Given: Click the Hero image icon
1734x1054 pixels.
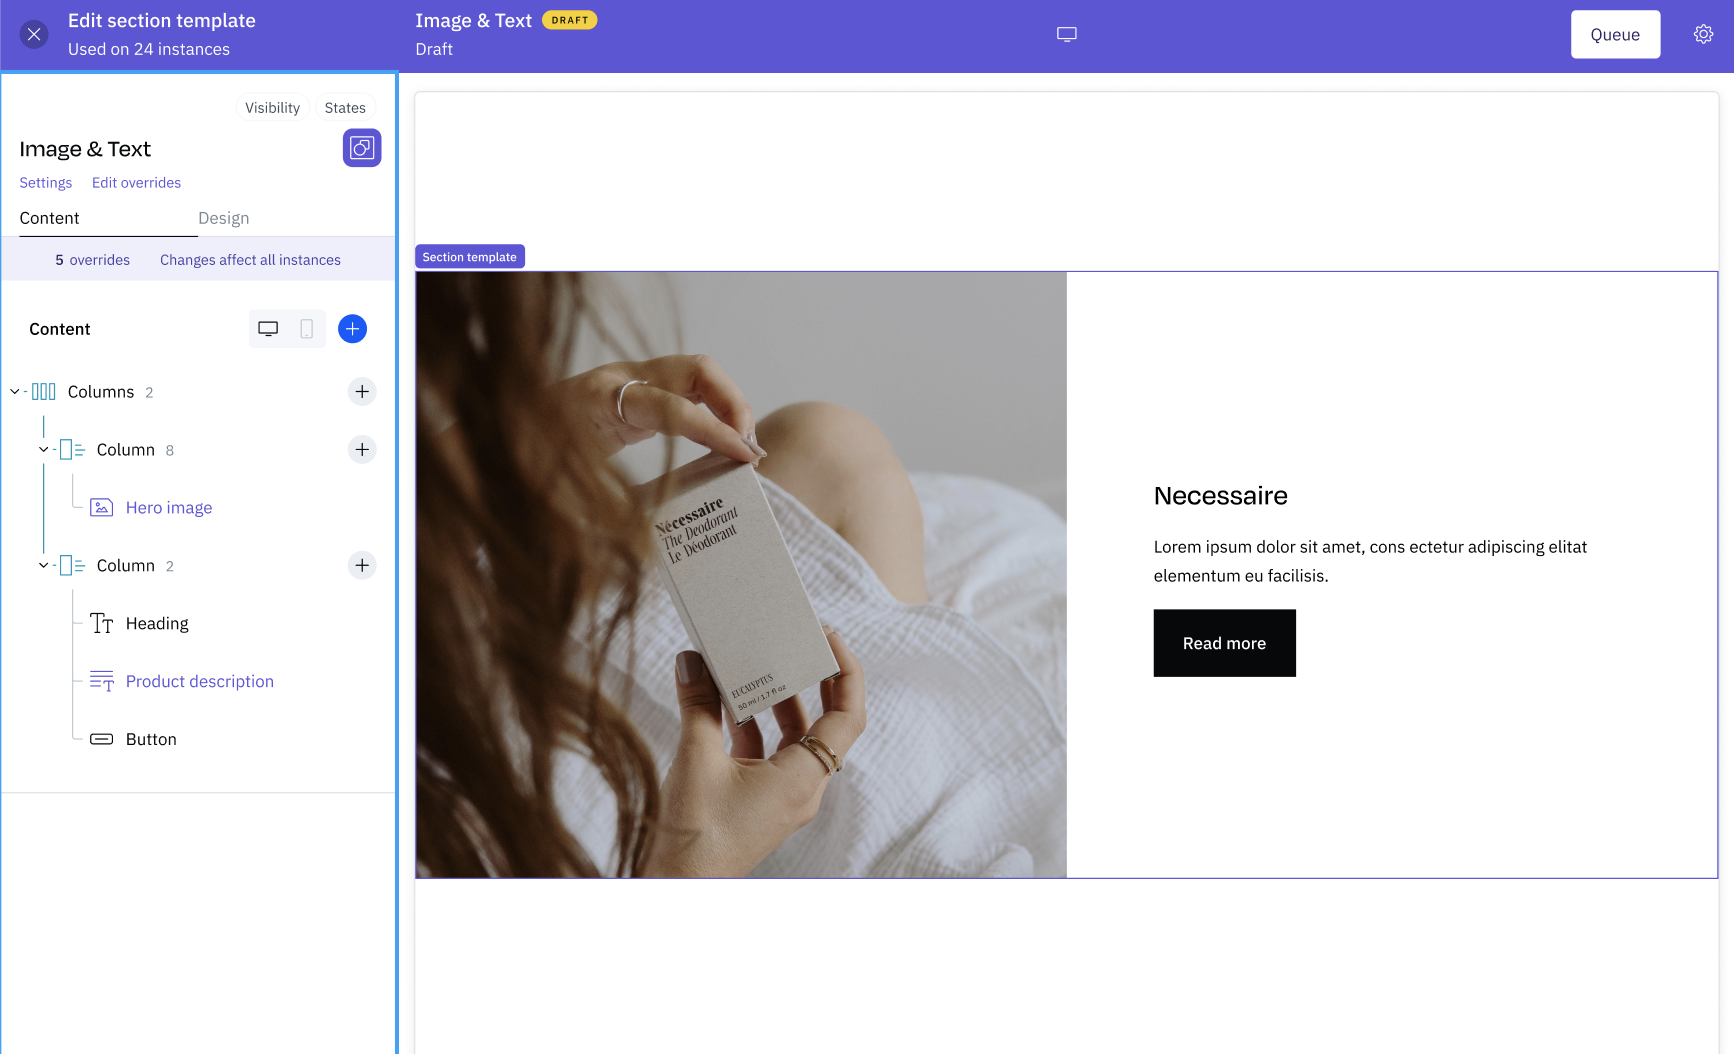Looking at the screenshot, I should tap(101, 508).
